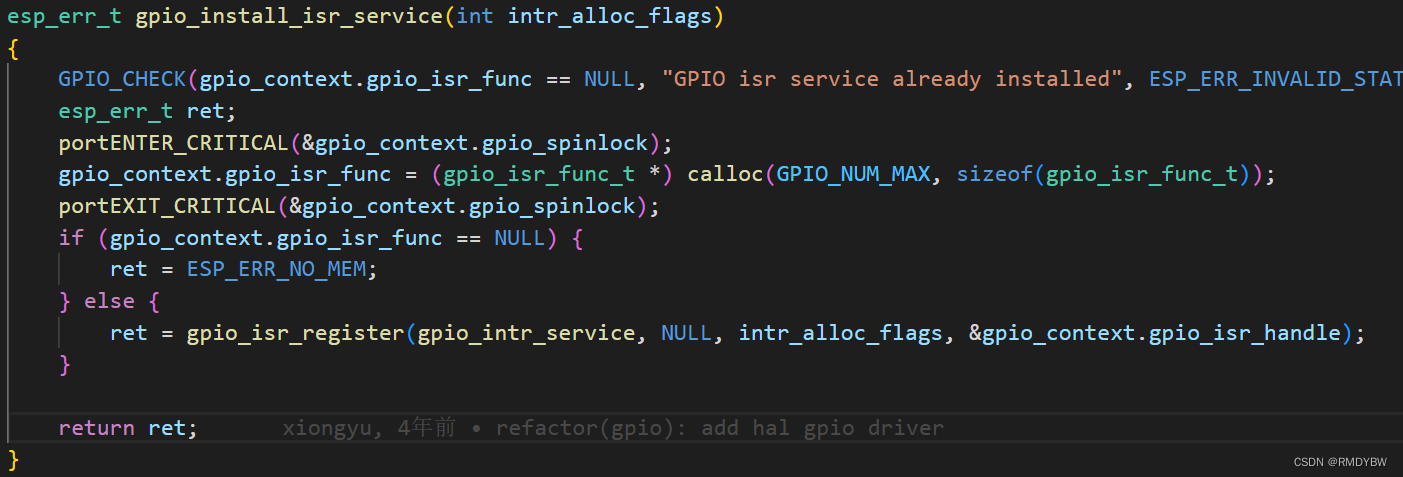Click the ESP_ERR_INVALID_STAT error constant
The width and height of the screenshot is (1403, 477).
[x=1275, y=79]
